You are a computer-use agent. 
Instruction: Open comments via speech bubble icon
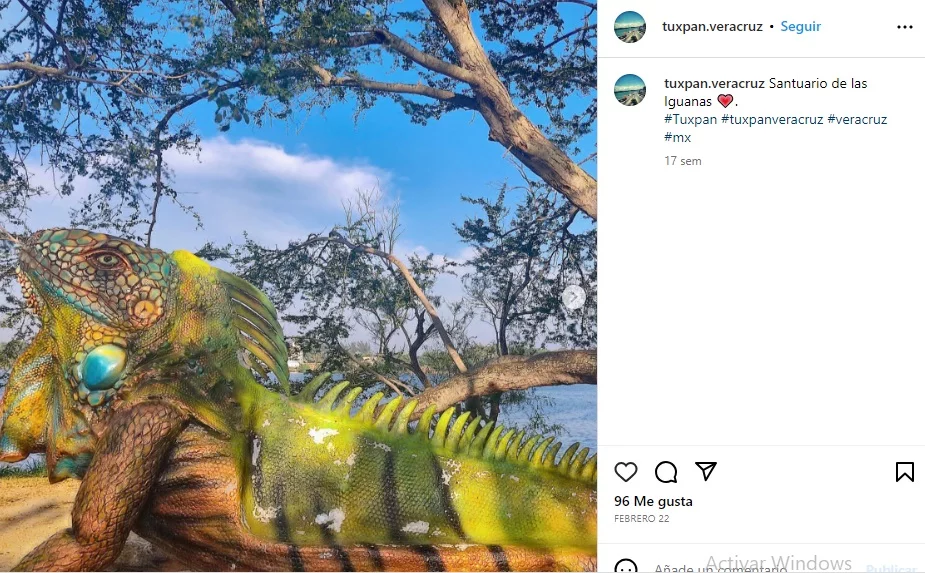click(666, 472)
